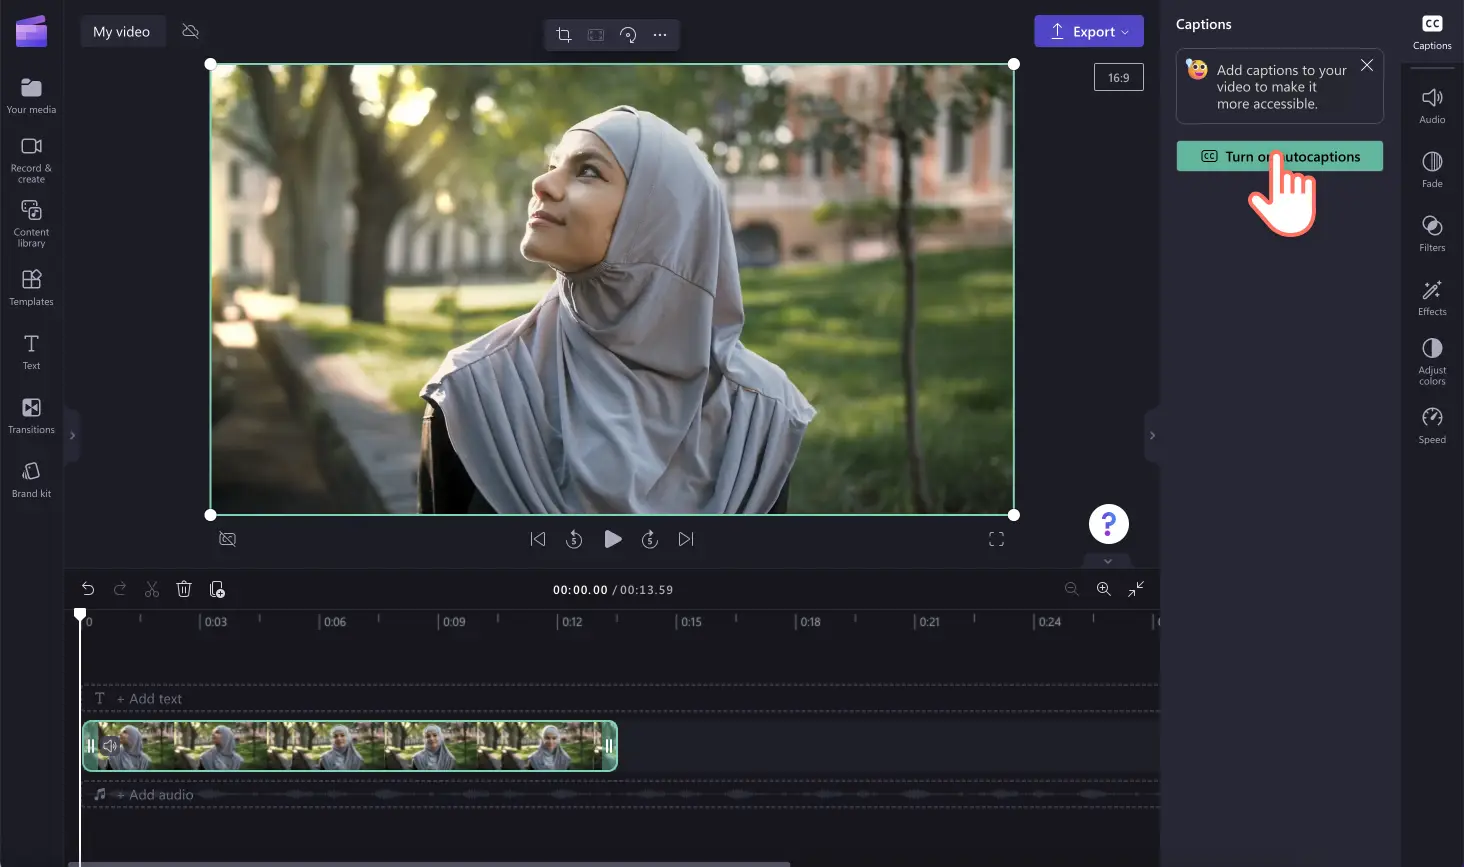Click the 0:06 timeline ruler mark
Image resolution: width=1464 pixels, height=867 pixels.
(333, 622)
